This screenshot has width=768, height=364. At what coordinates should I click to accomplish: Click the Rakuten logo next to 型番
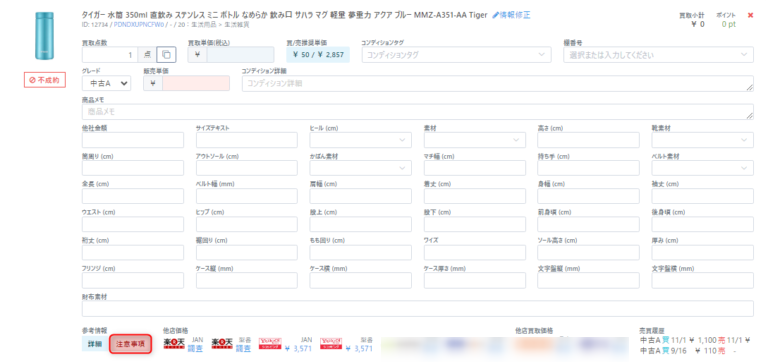click(x=222, y=343)
